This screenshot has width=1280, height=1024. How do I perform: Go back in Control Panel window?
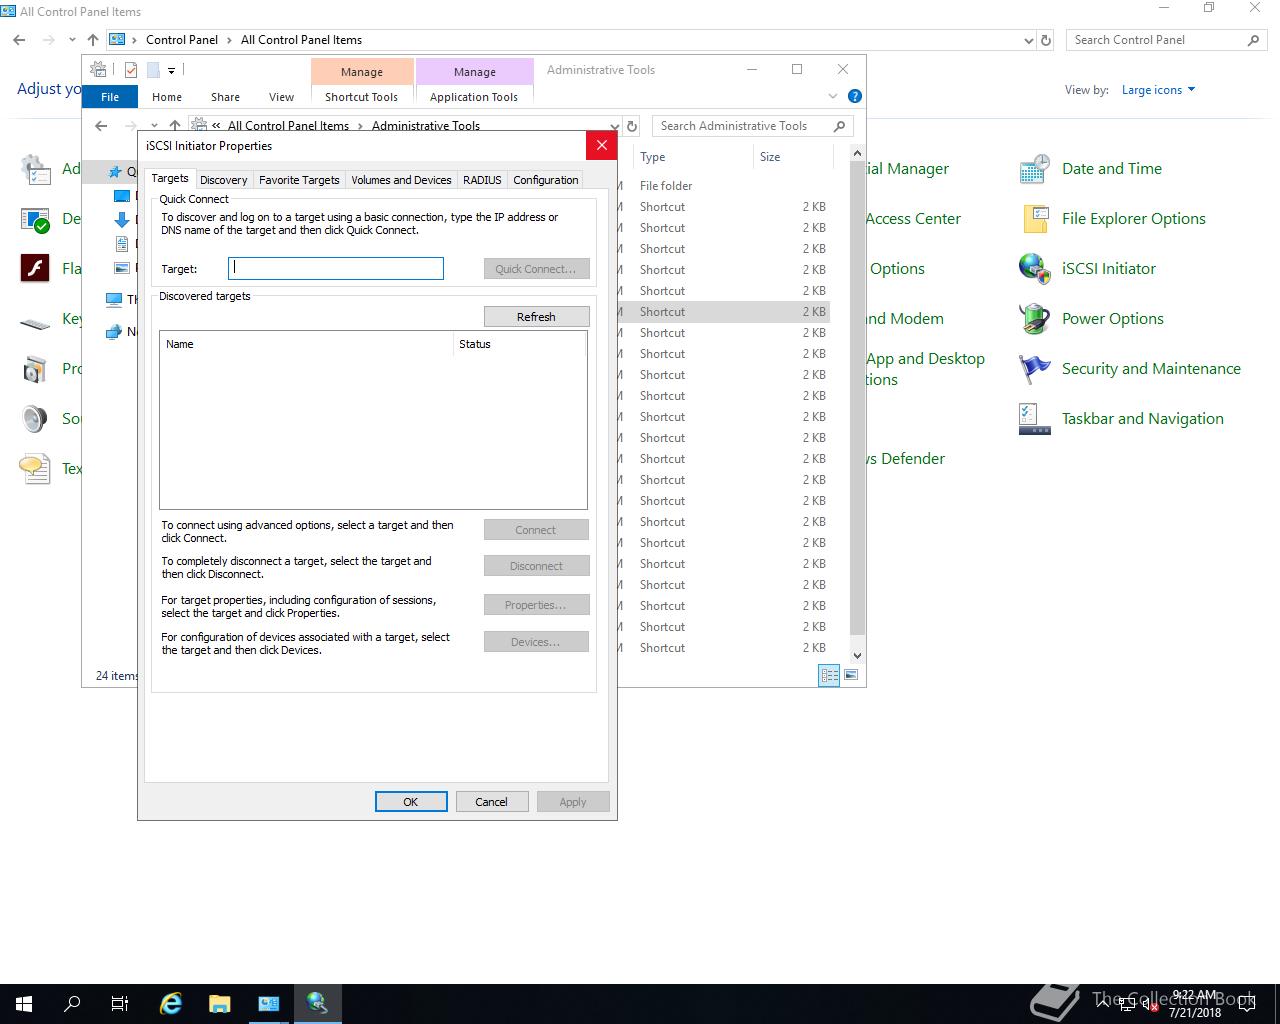coord(19,40)
